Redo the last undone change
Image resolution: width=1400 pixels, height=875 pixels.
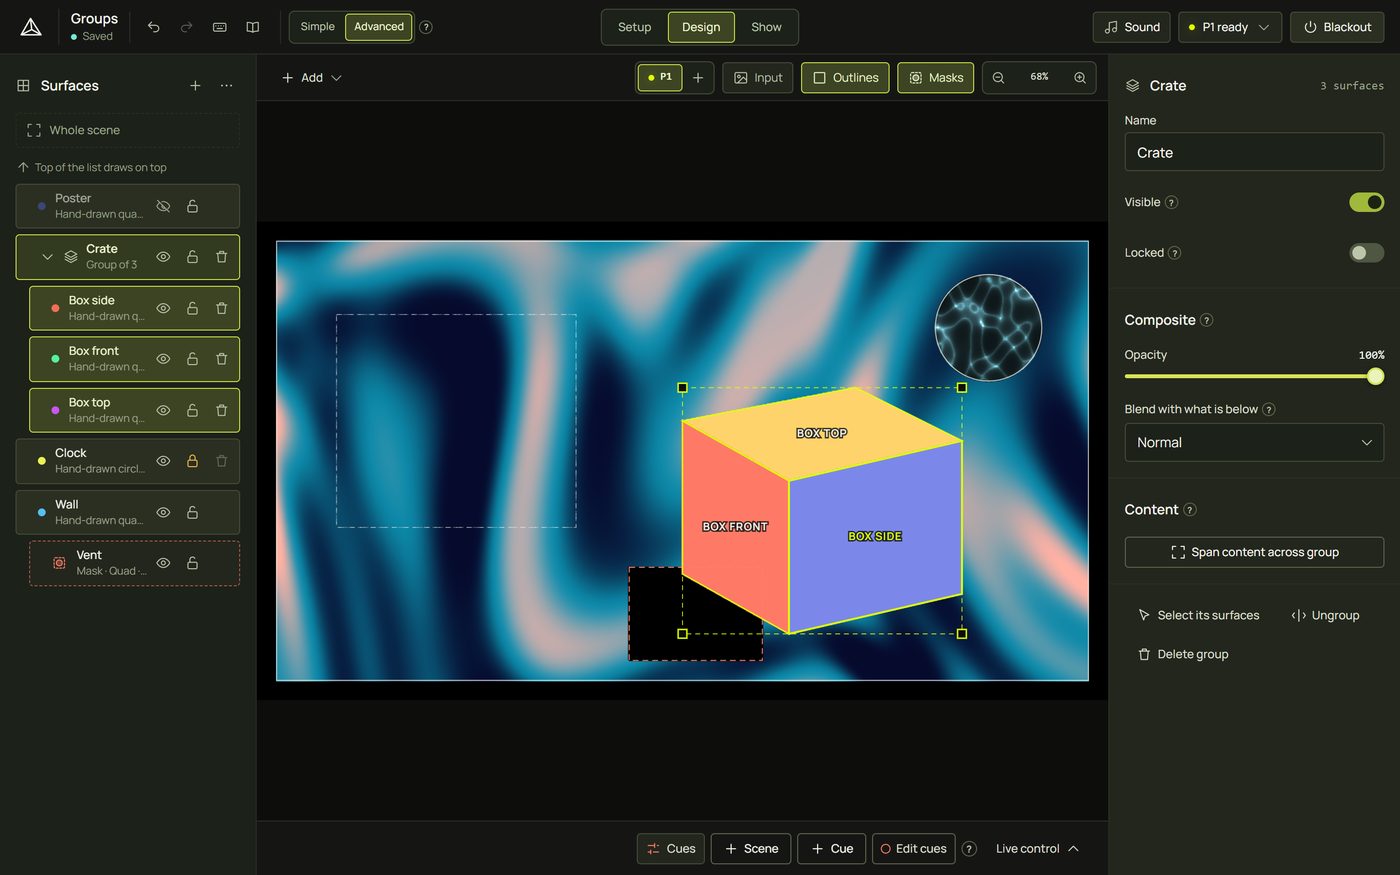click(186, 27)
